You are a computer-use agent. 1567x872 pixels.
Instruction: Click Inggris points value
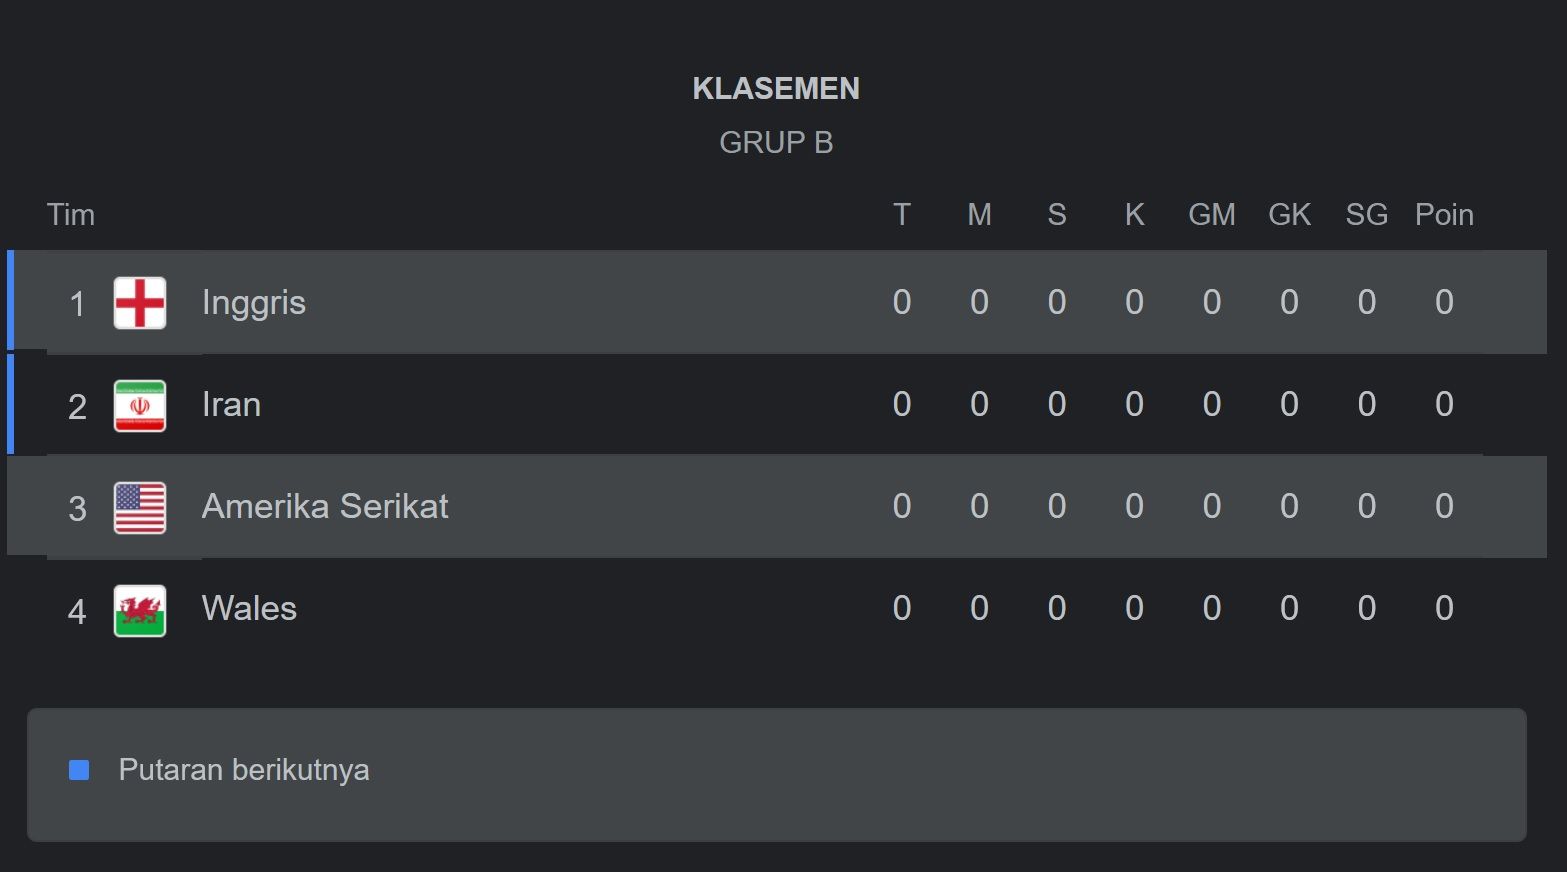[1444, 302]
